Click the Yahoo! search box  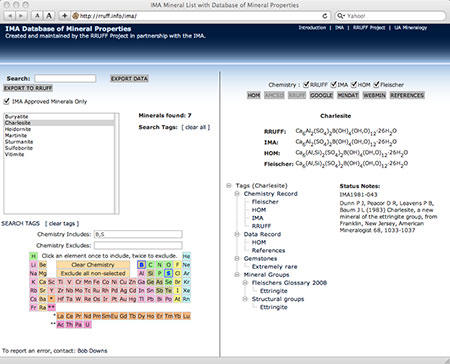click(x=390, y=16)
